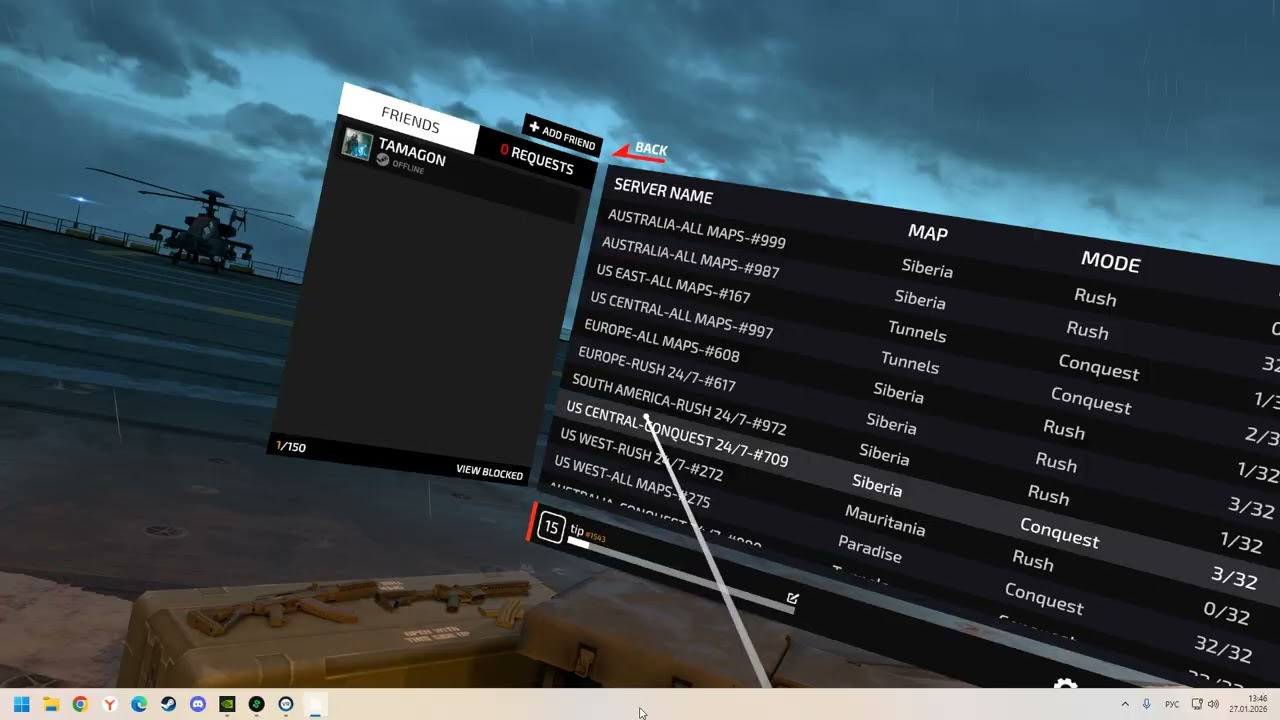Open the Windows Start menu

[21, 704]
